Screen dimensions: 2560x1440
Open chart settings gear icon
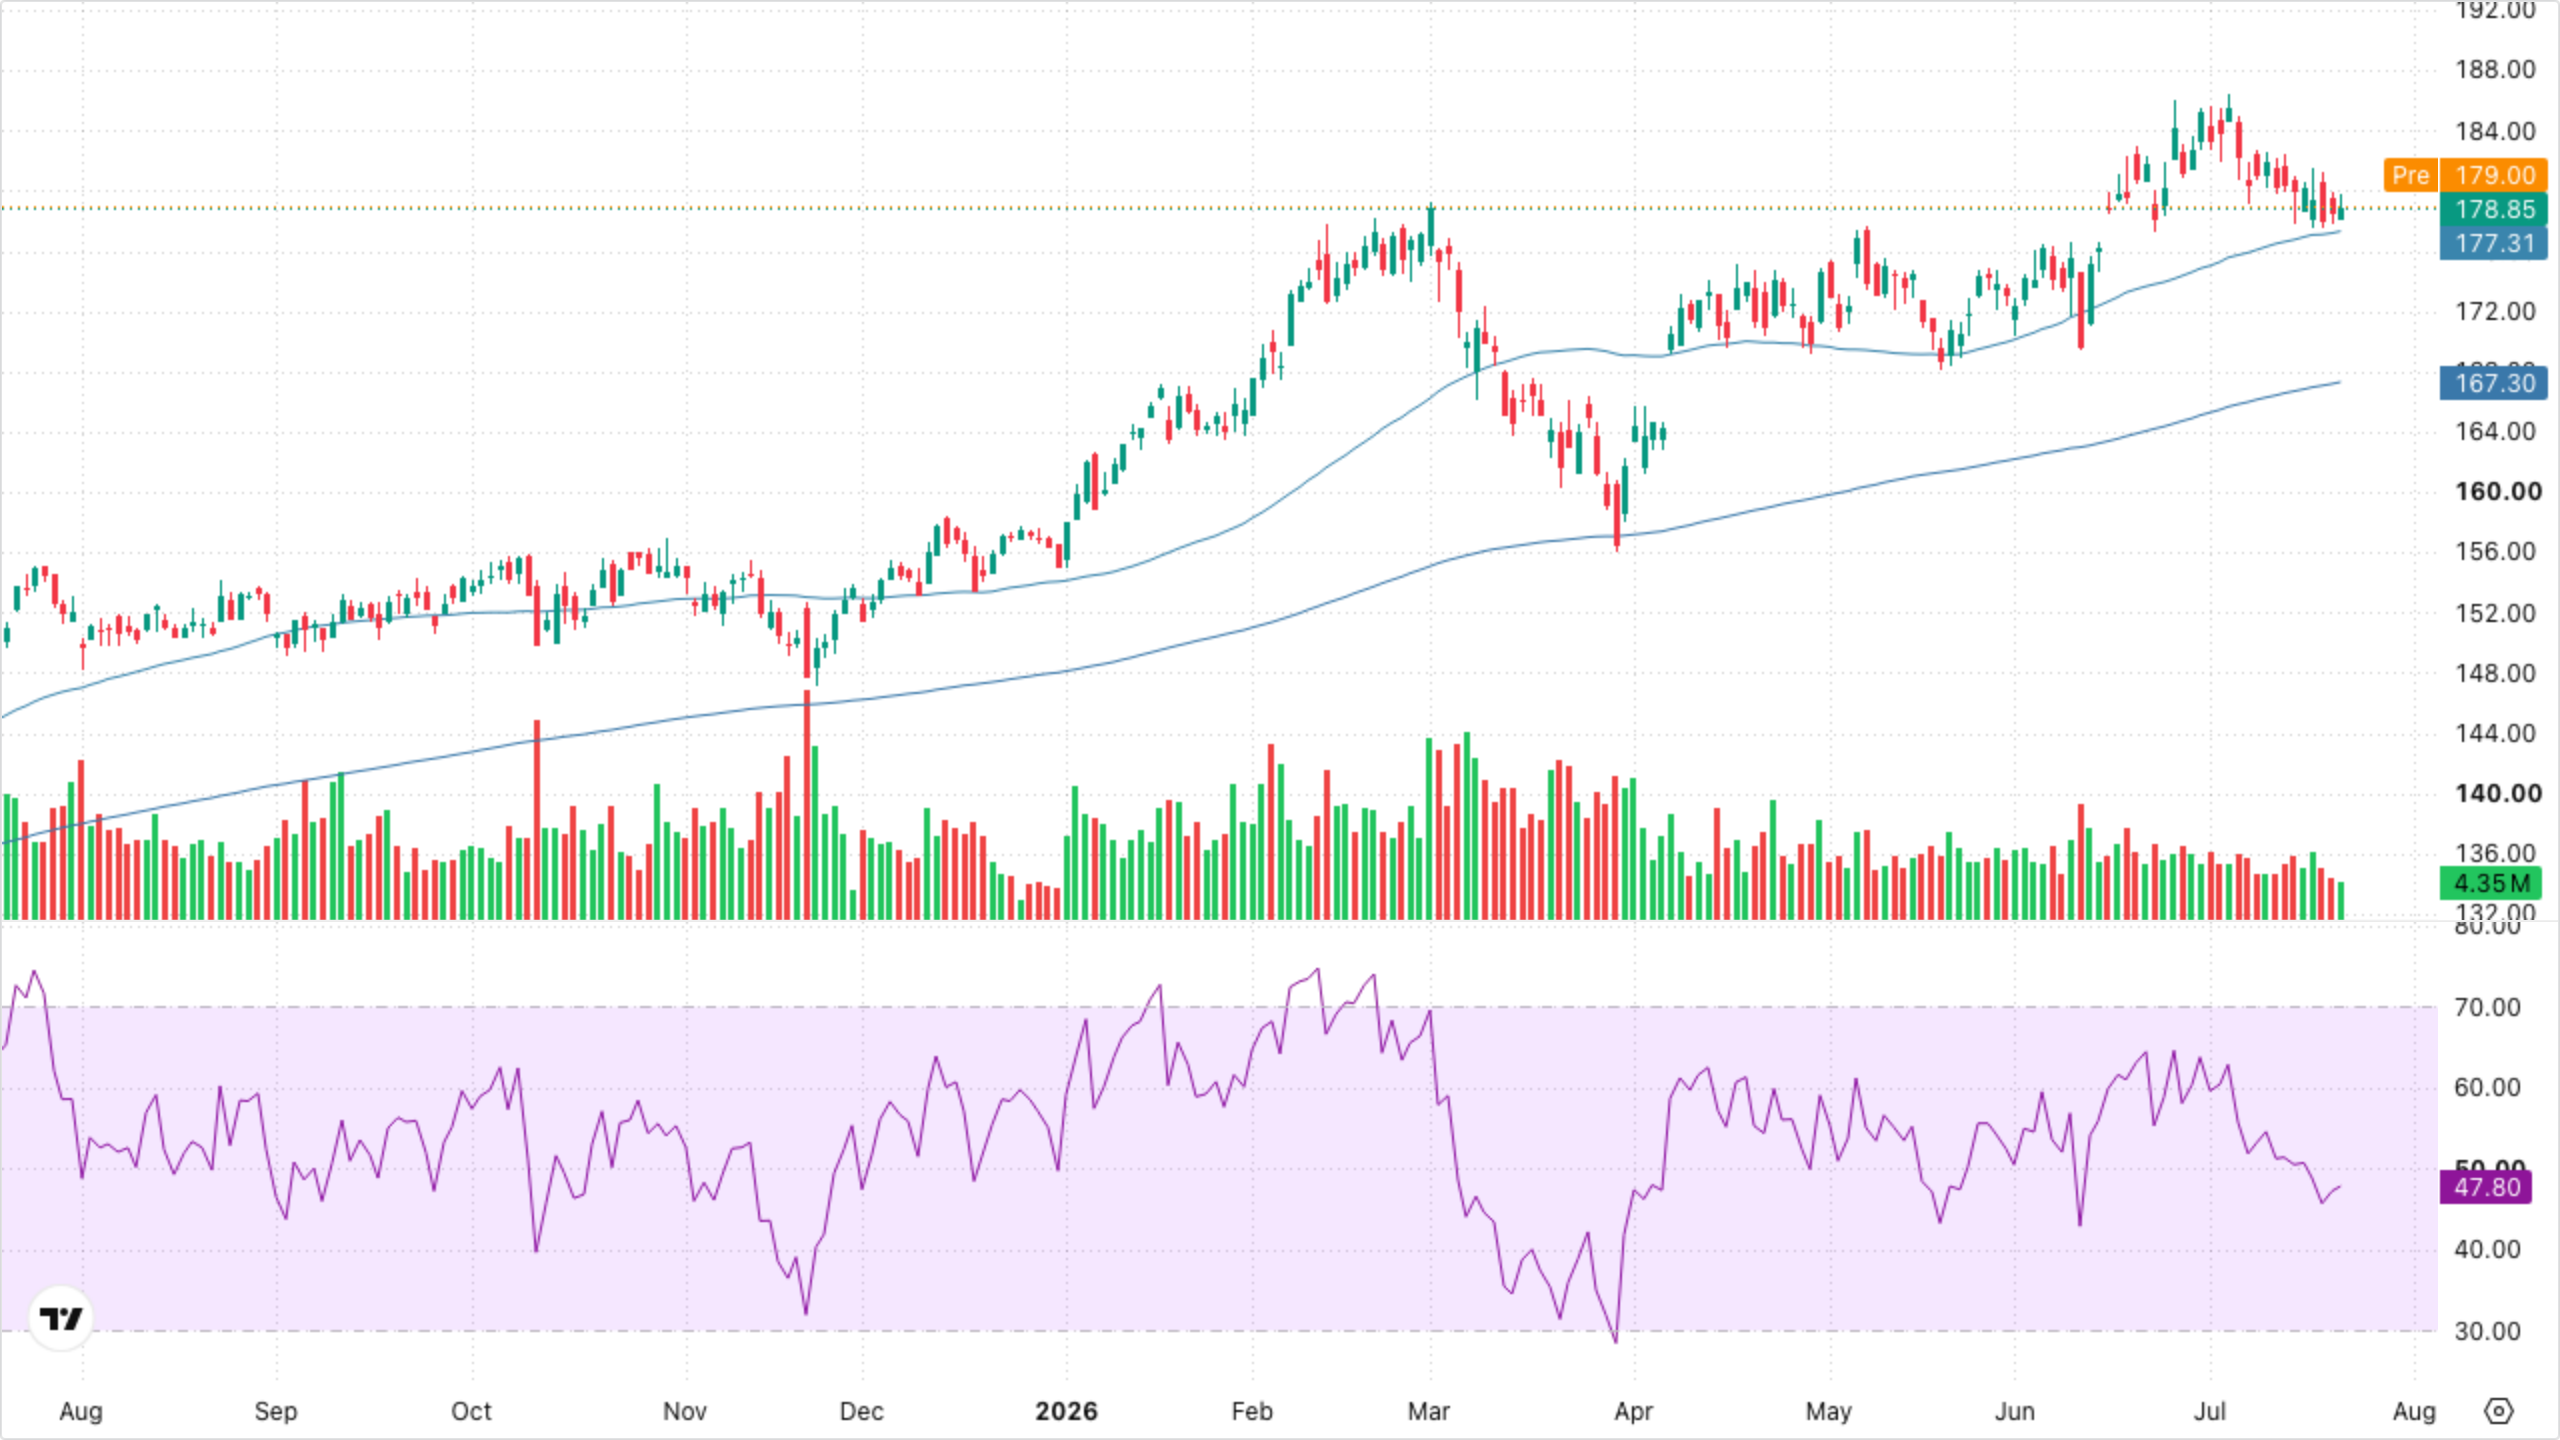tap(2498, 1411)
